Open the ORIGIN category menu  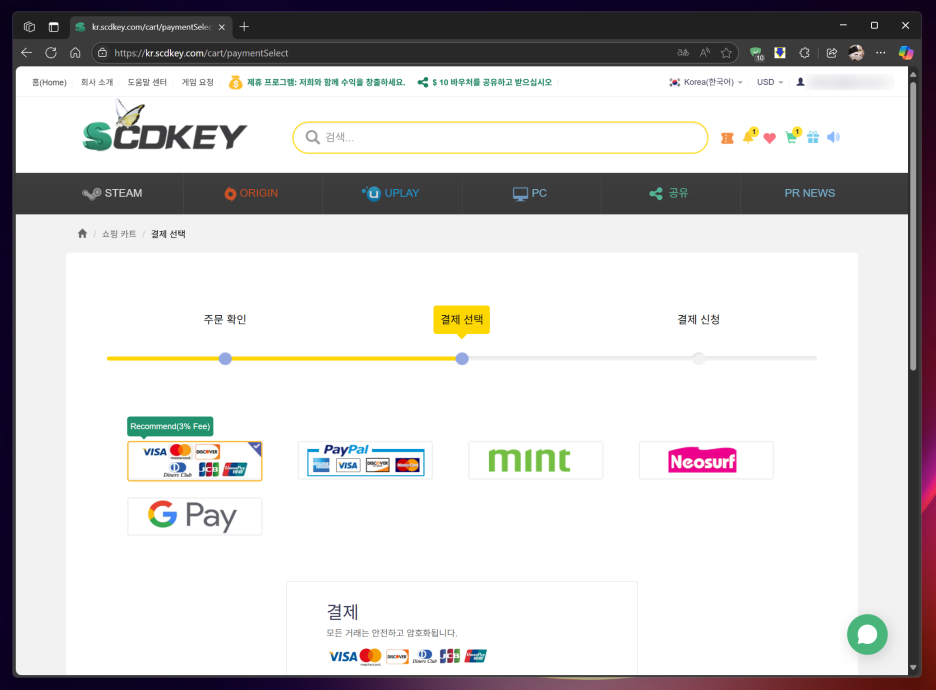tap(251, 193)
